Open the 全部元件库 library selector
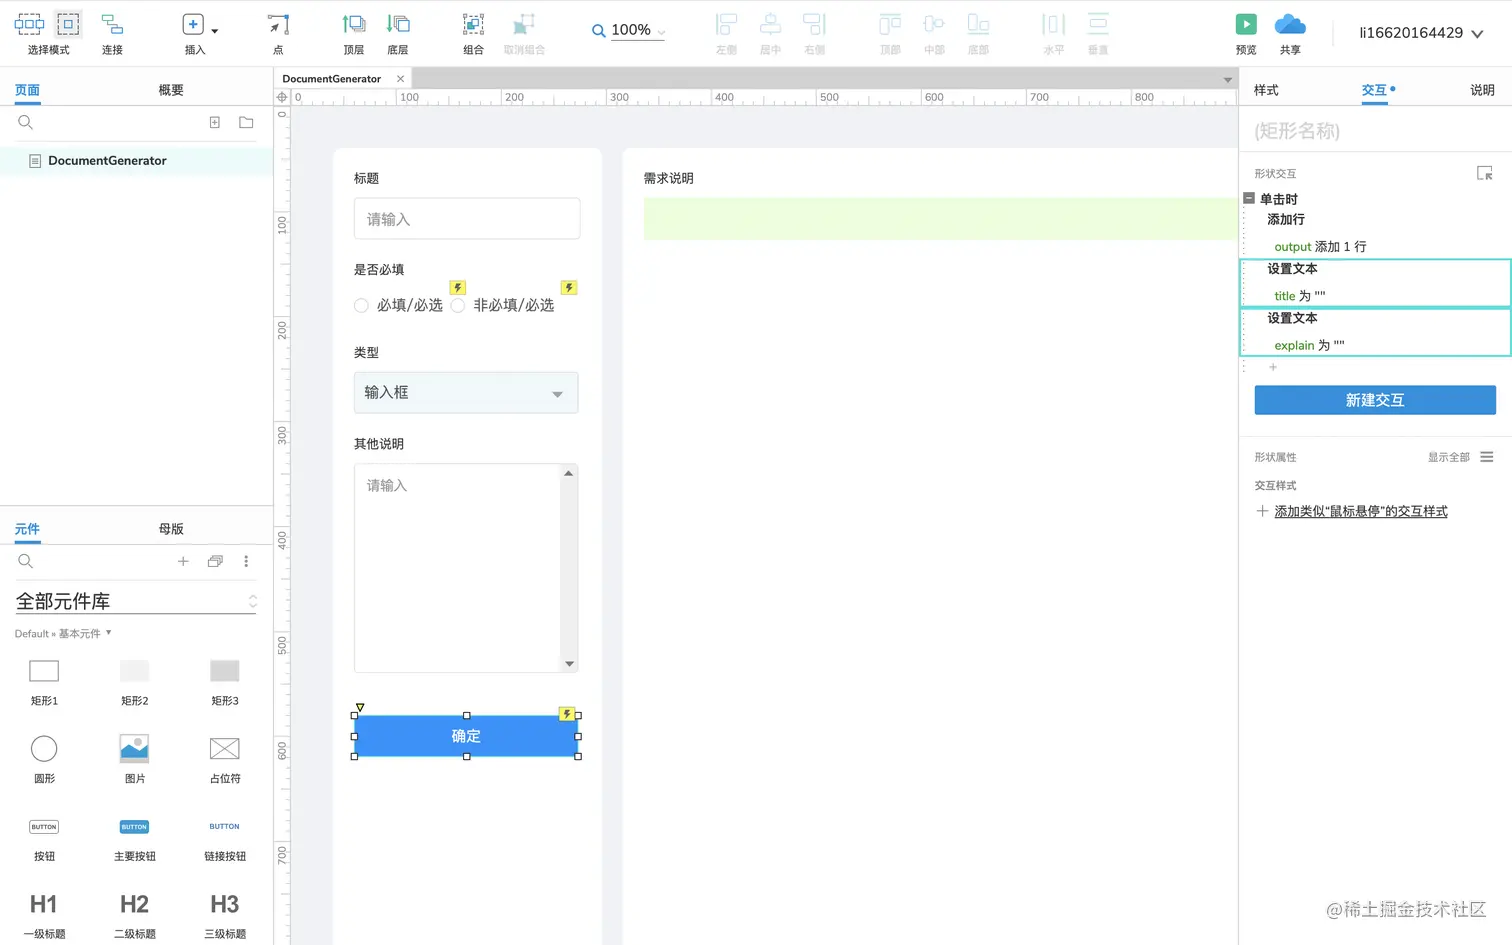The height and width of the screenshot is (945, 1512). coord(136,601)
